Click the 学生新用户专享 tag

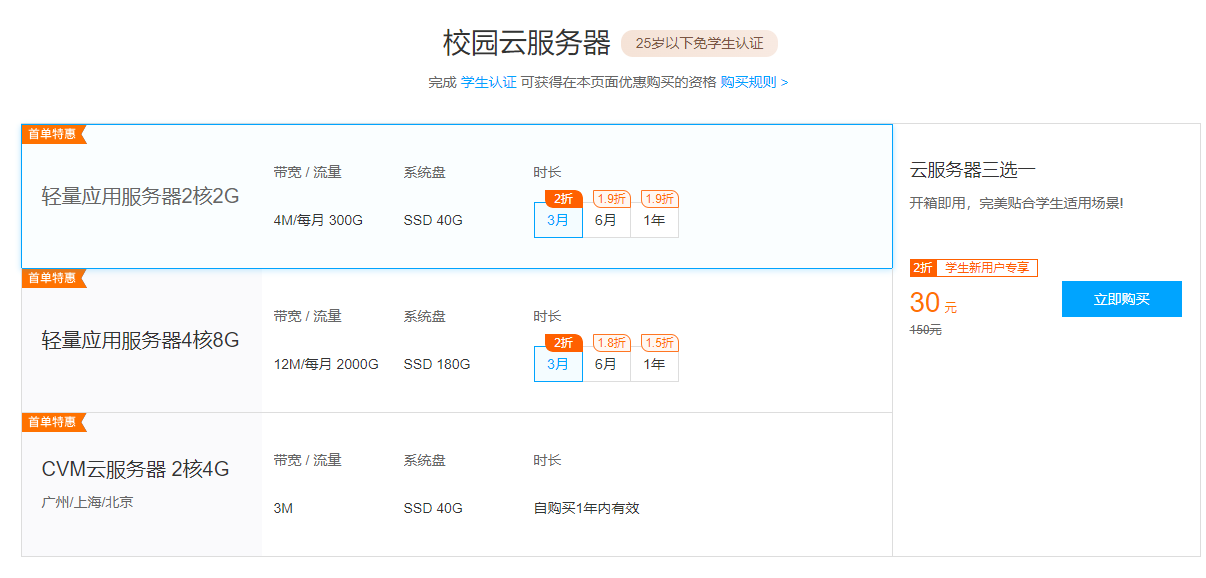986,268
